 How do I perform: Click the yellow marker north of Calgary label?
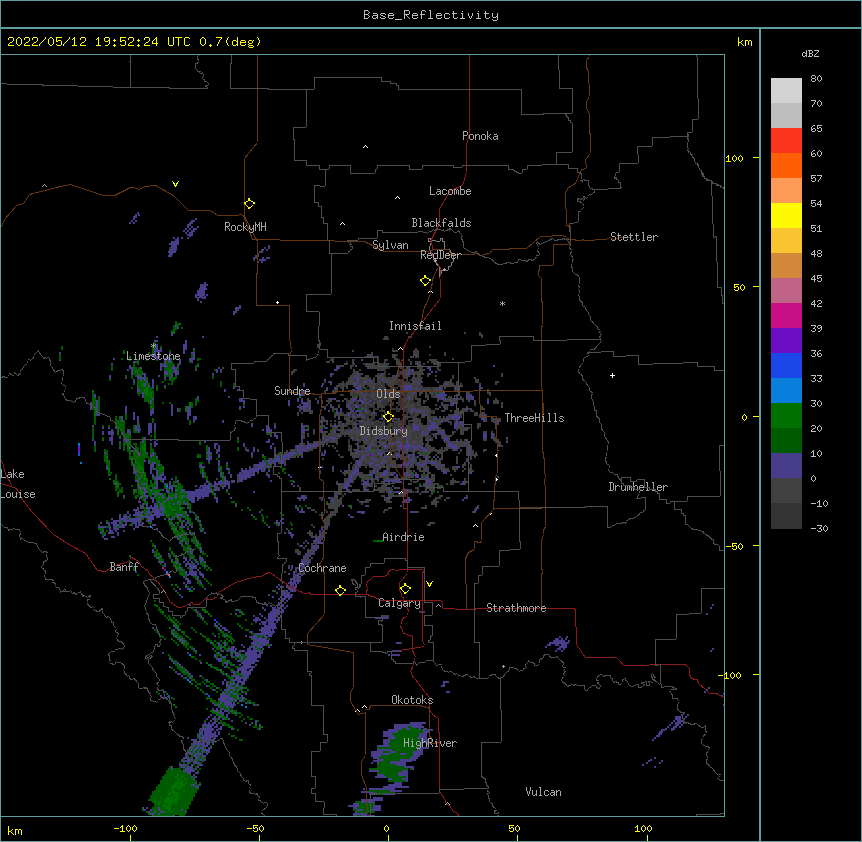pyautogui.click(x=405, y=589)
